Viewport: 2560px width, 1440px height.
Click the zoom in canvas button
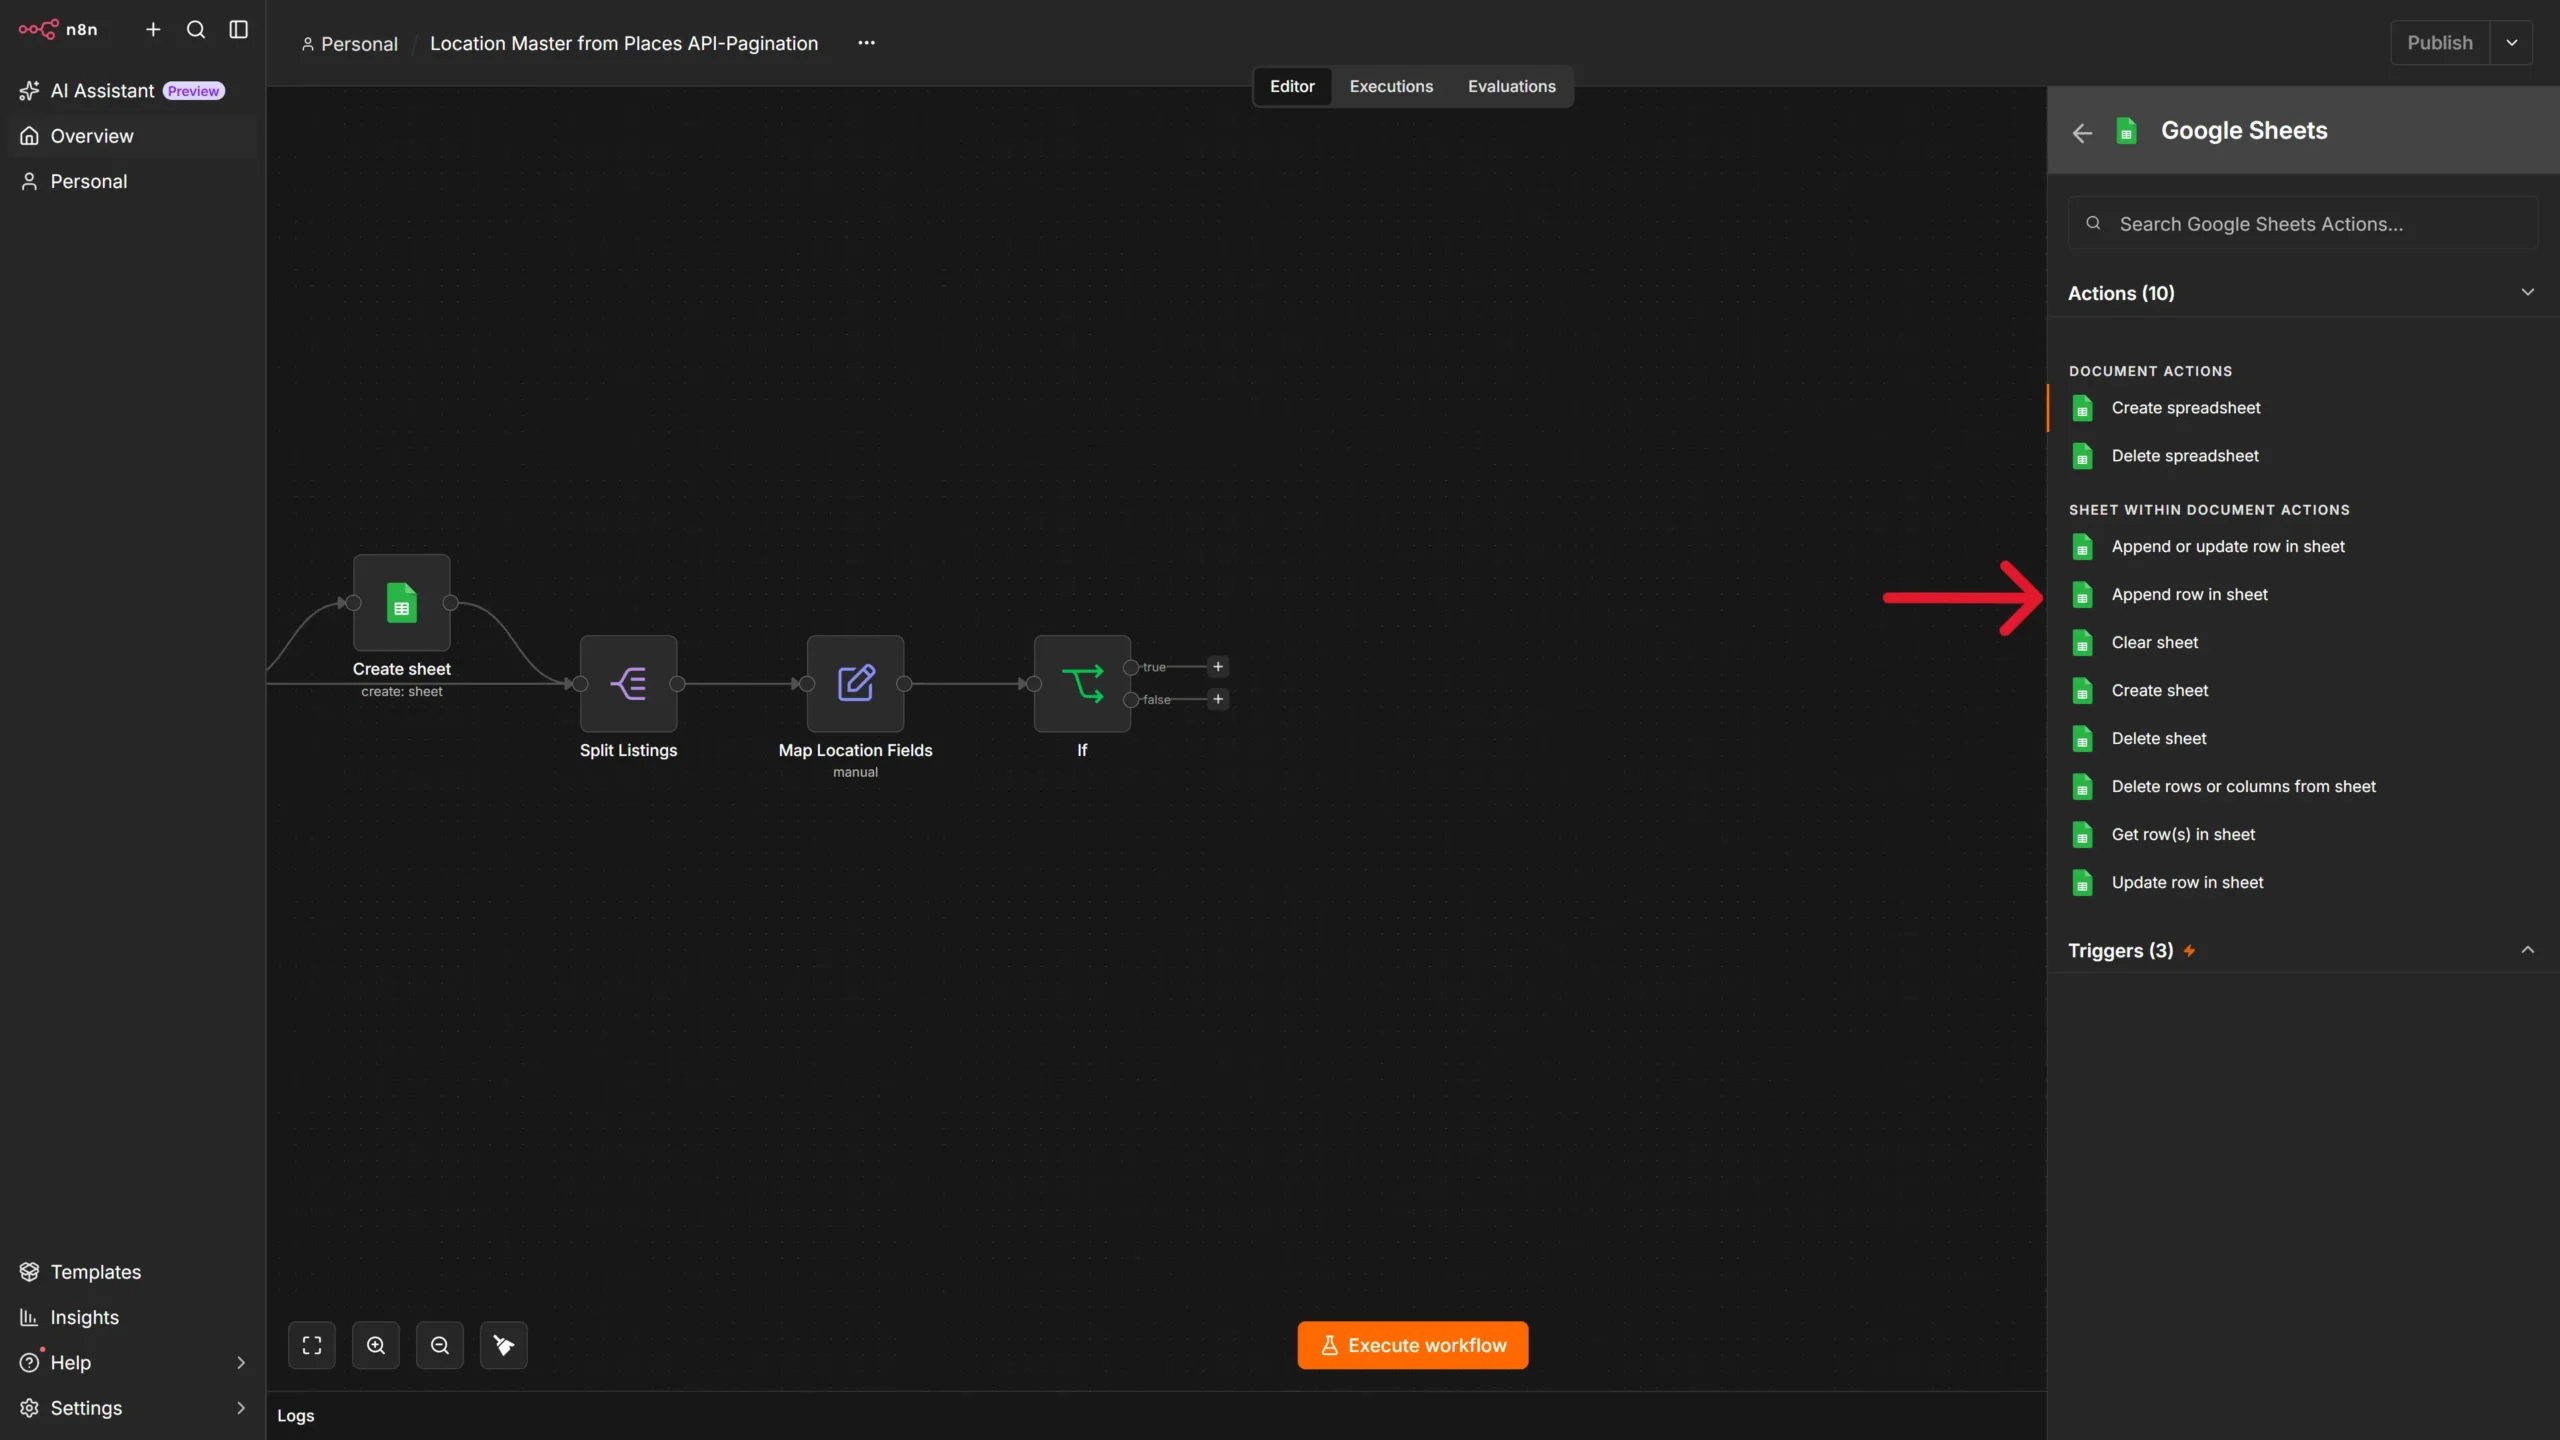point(376,1345)
